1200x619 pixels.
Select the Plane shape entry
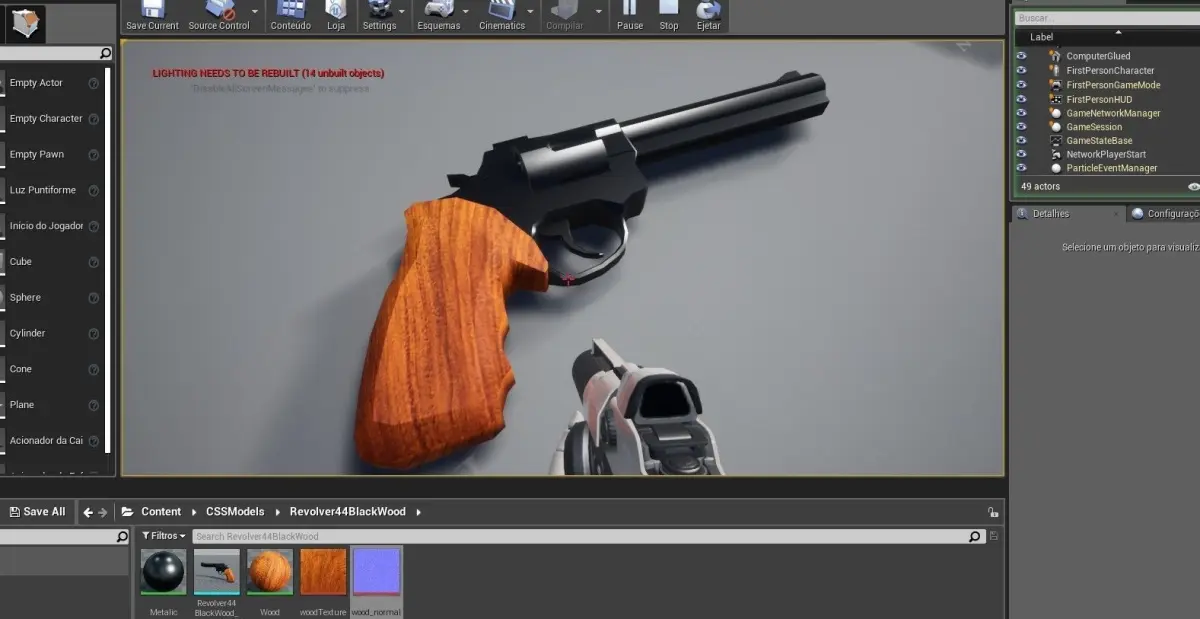[x=22, y=405]
